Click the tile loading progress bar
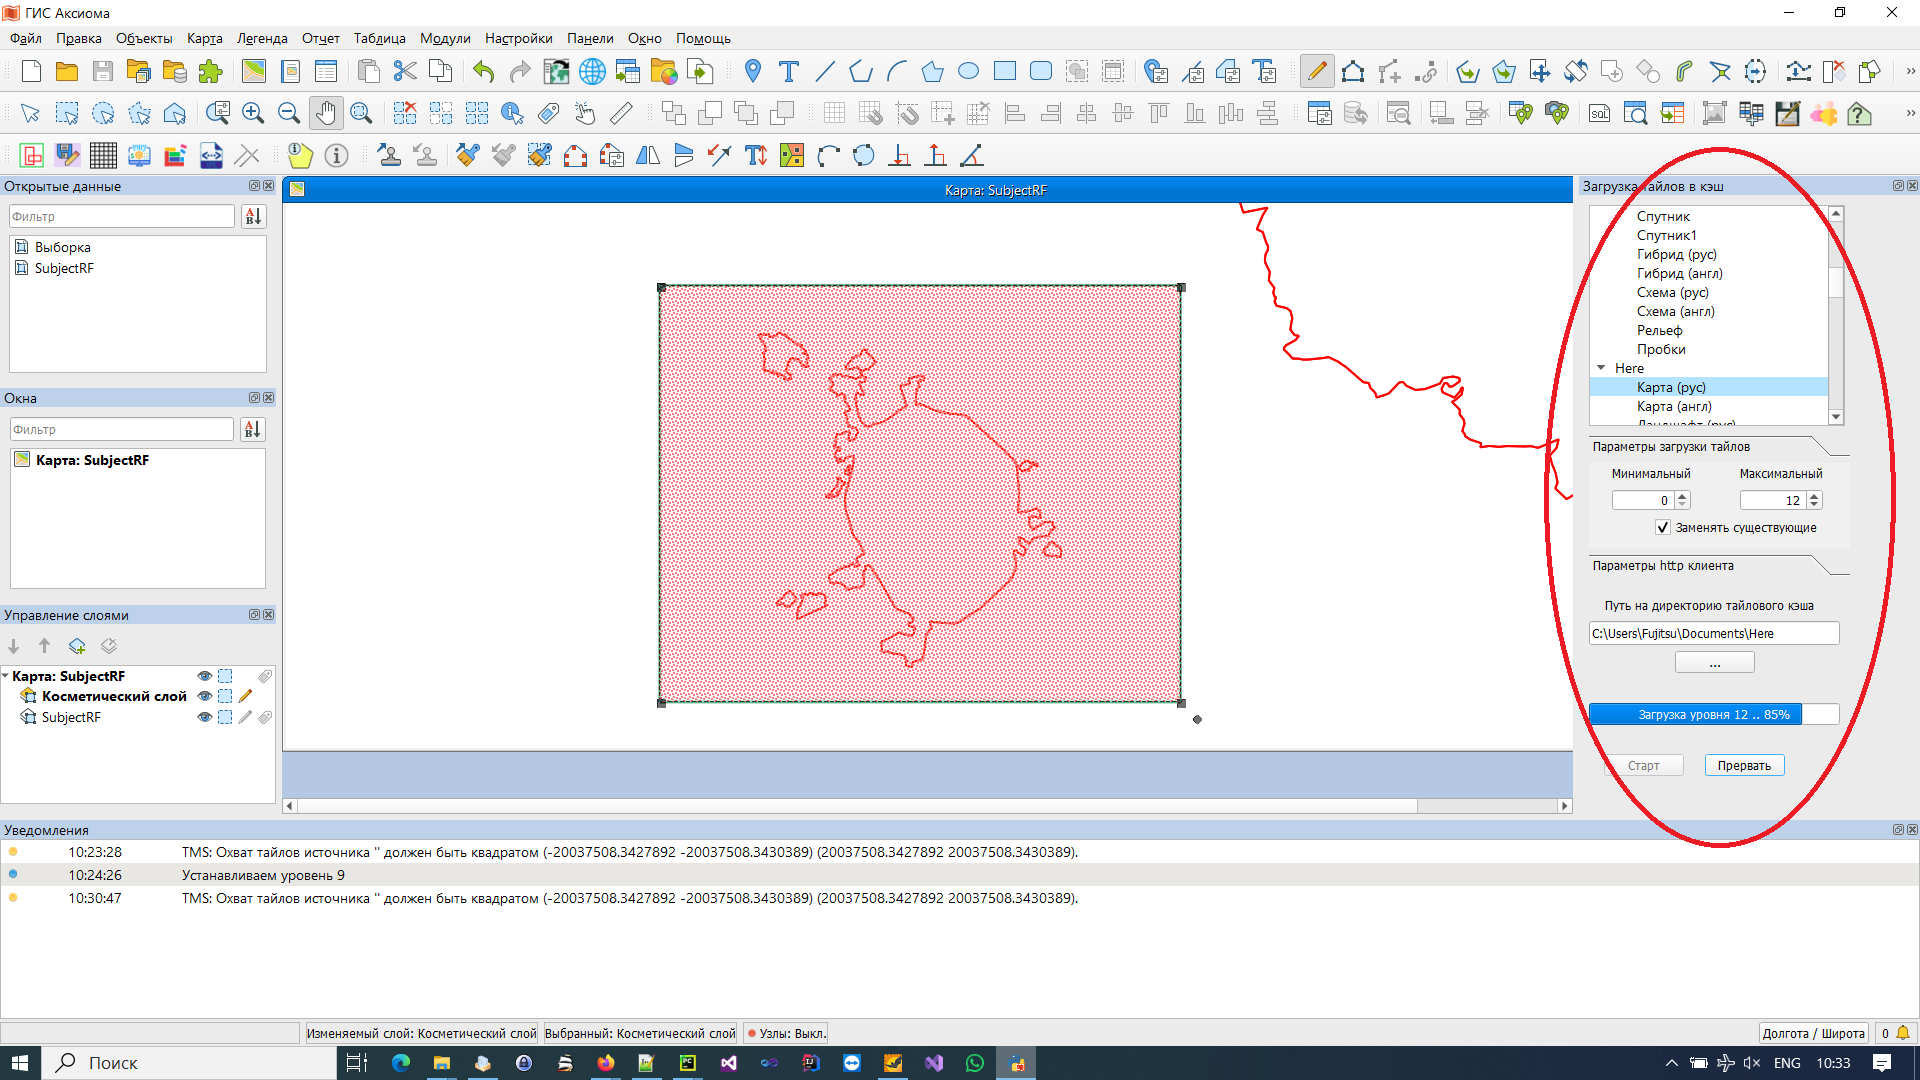Screen dimensions: 1920x1080 pyautogui.click(x=1713, y=714)
